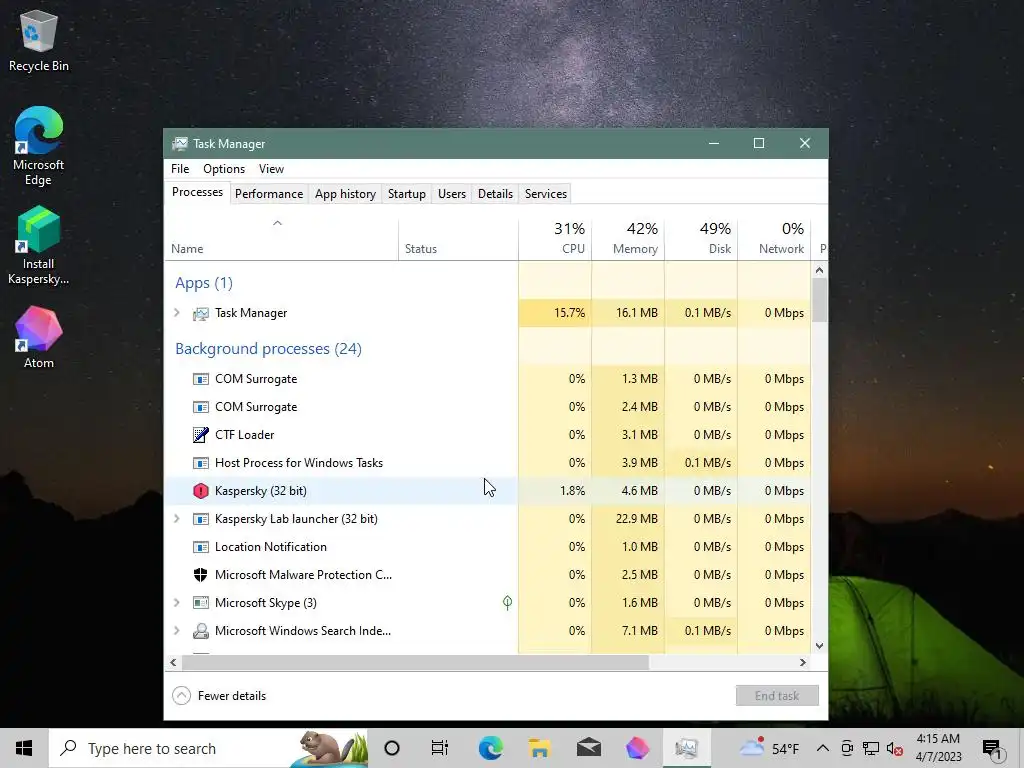1024x768 pixels.
Task: Click the first COM Surrogate icon (1.3 MB)
Action: (200, 379)
